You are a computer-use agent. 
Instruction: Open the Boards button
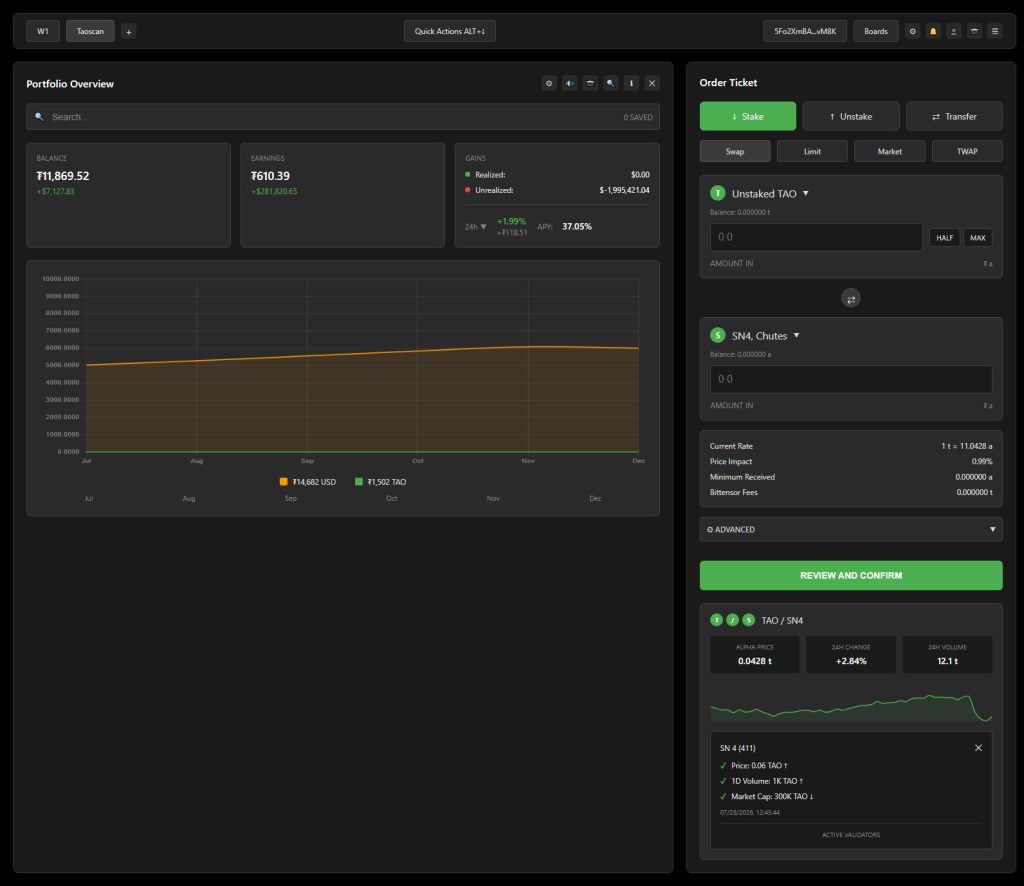(x=876, y=31)
